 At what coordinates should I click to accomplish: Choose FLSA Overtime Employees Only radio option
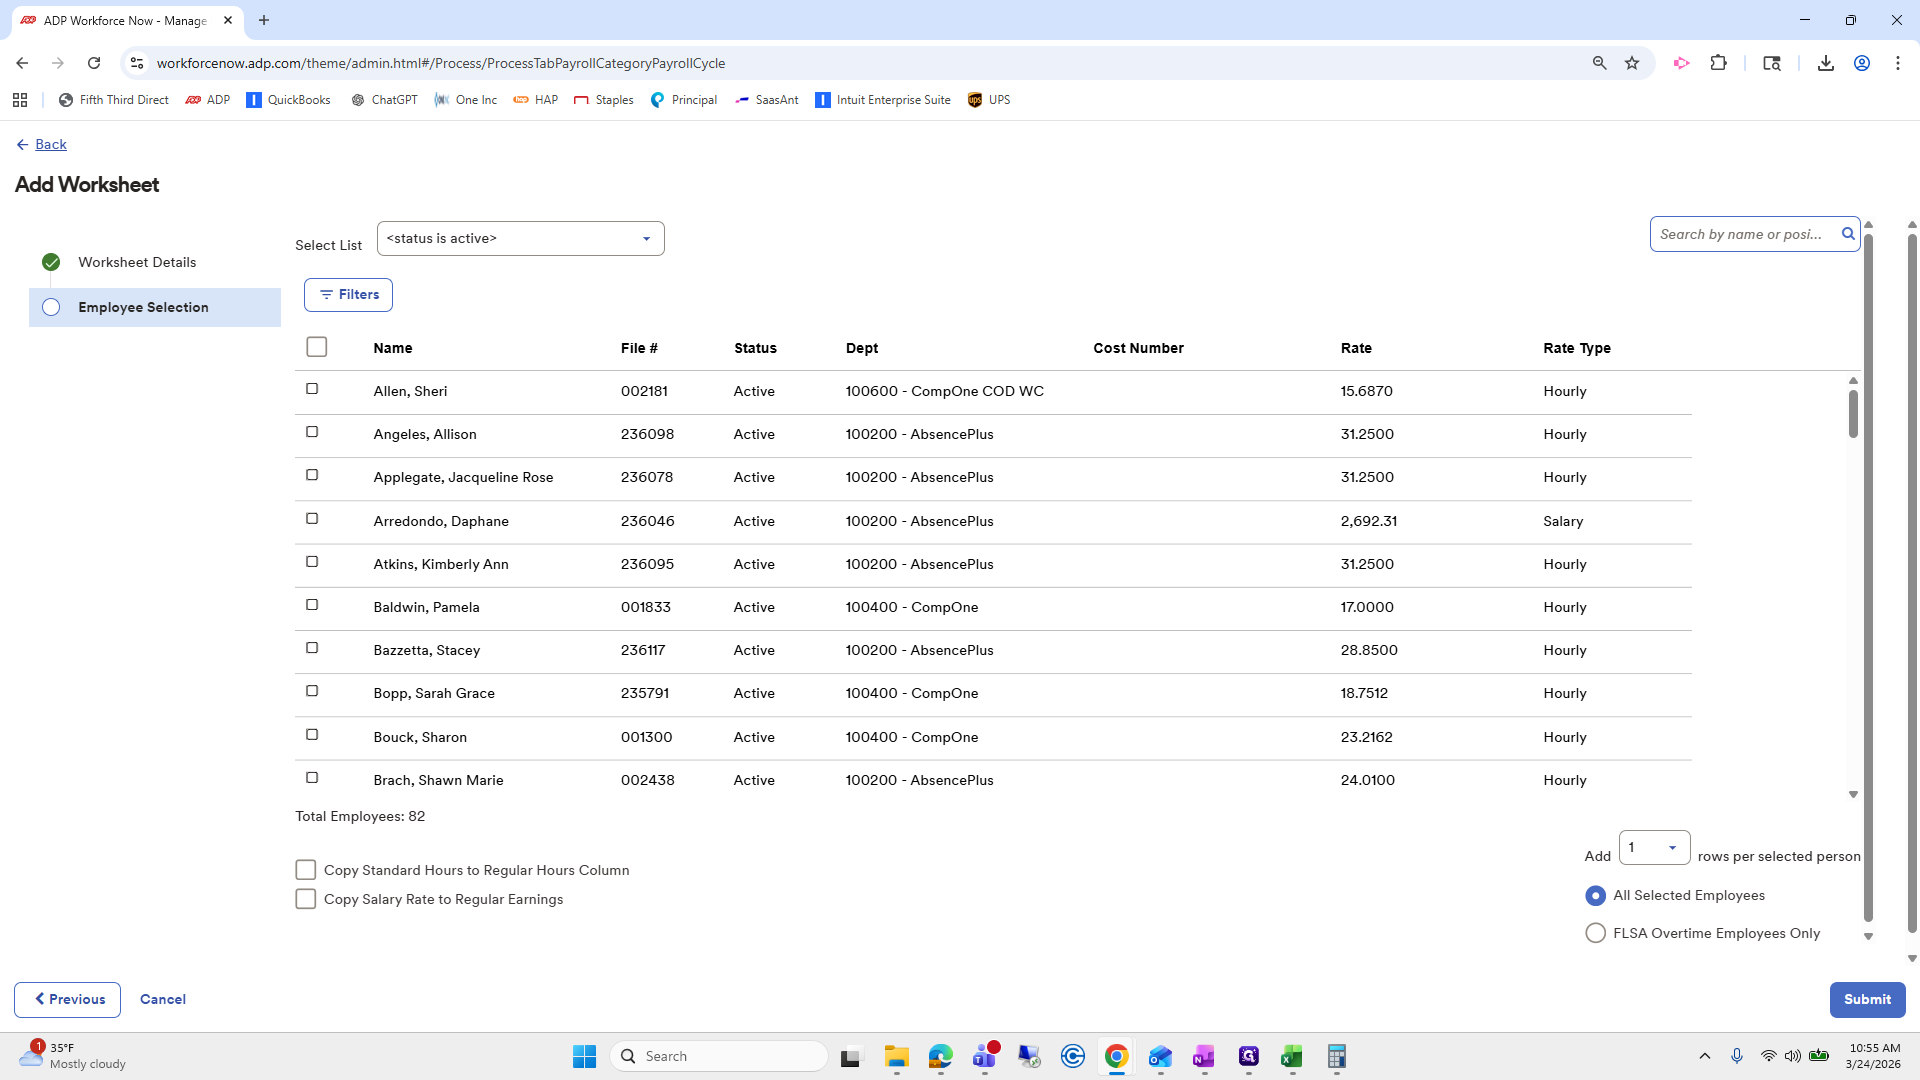(1596, 933)
